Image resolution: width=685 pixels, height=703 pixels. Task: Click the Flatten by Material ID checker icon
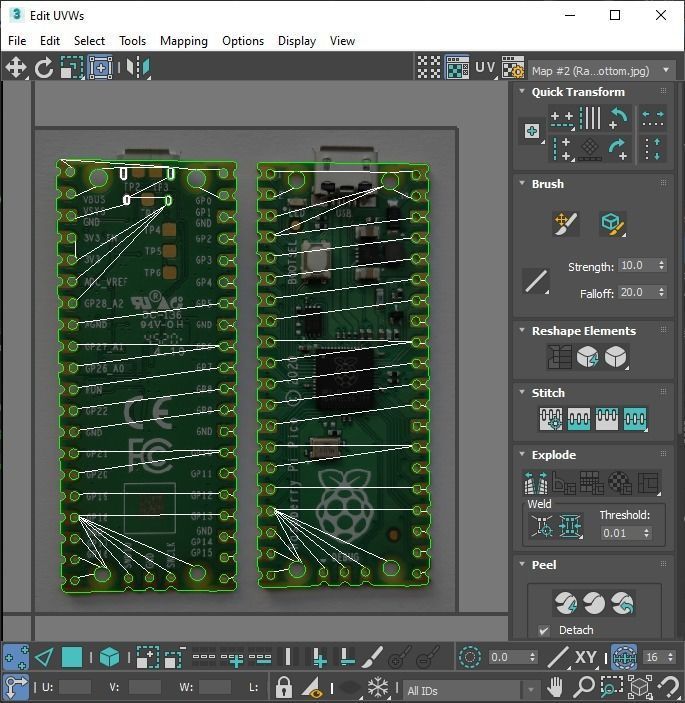click(620, 482)
